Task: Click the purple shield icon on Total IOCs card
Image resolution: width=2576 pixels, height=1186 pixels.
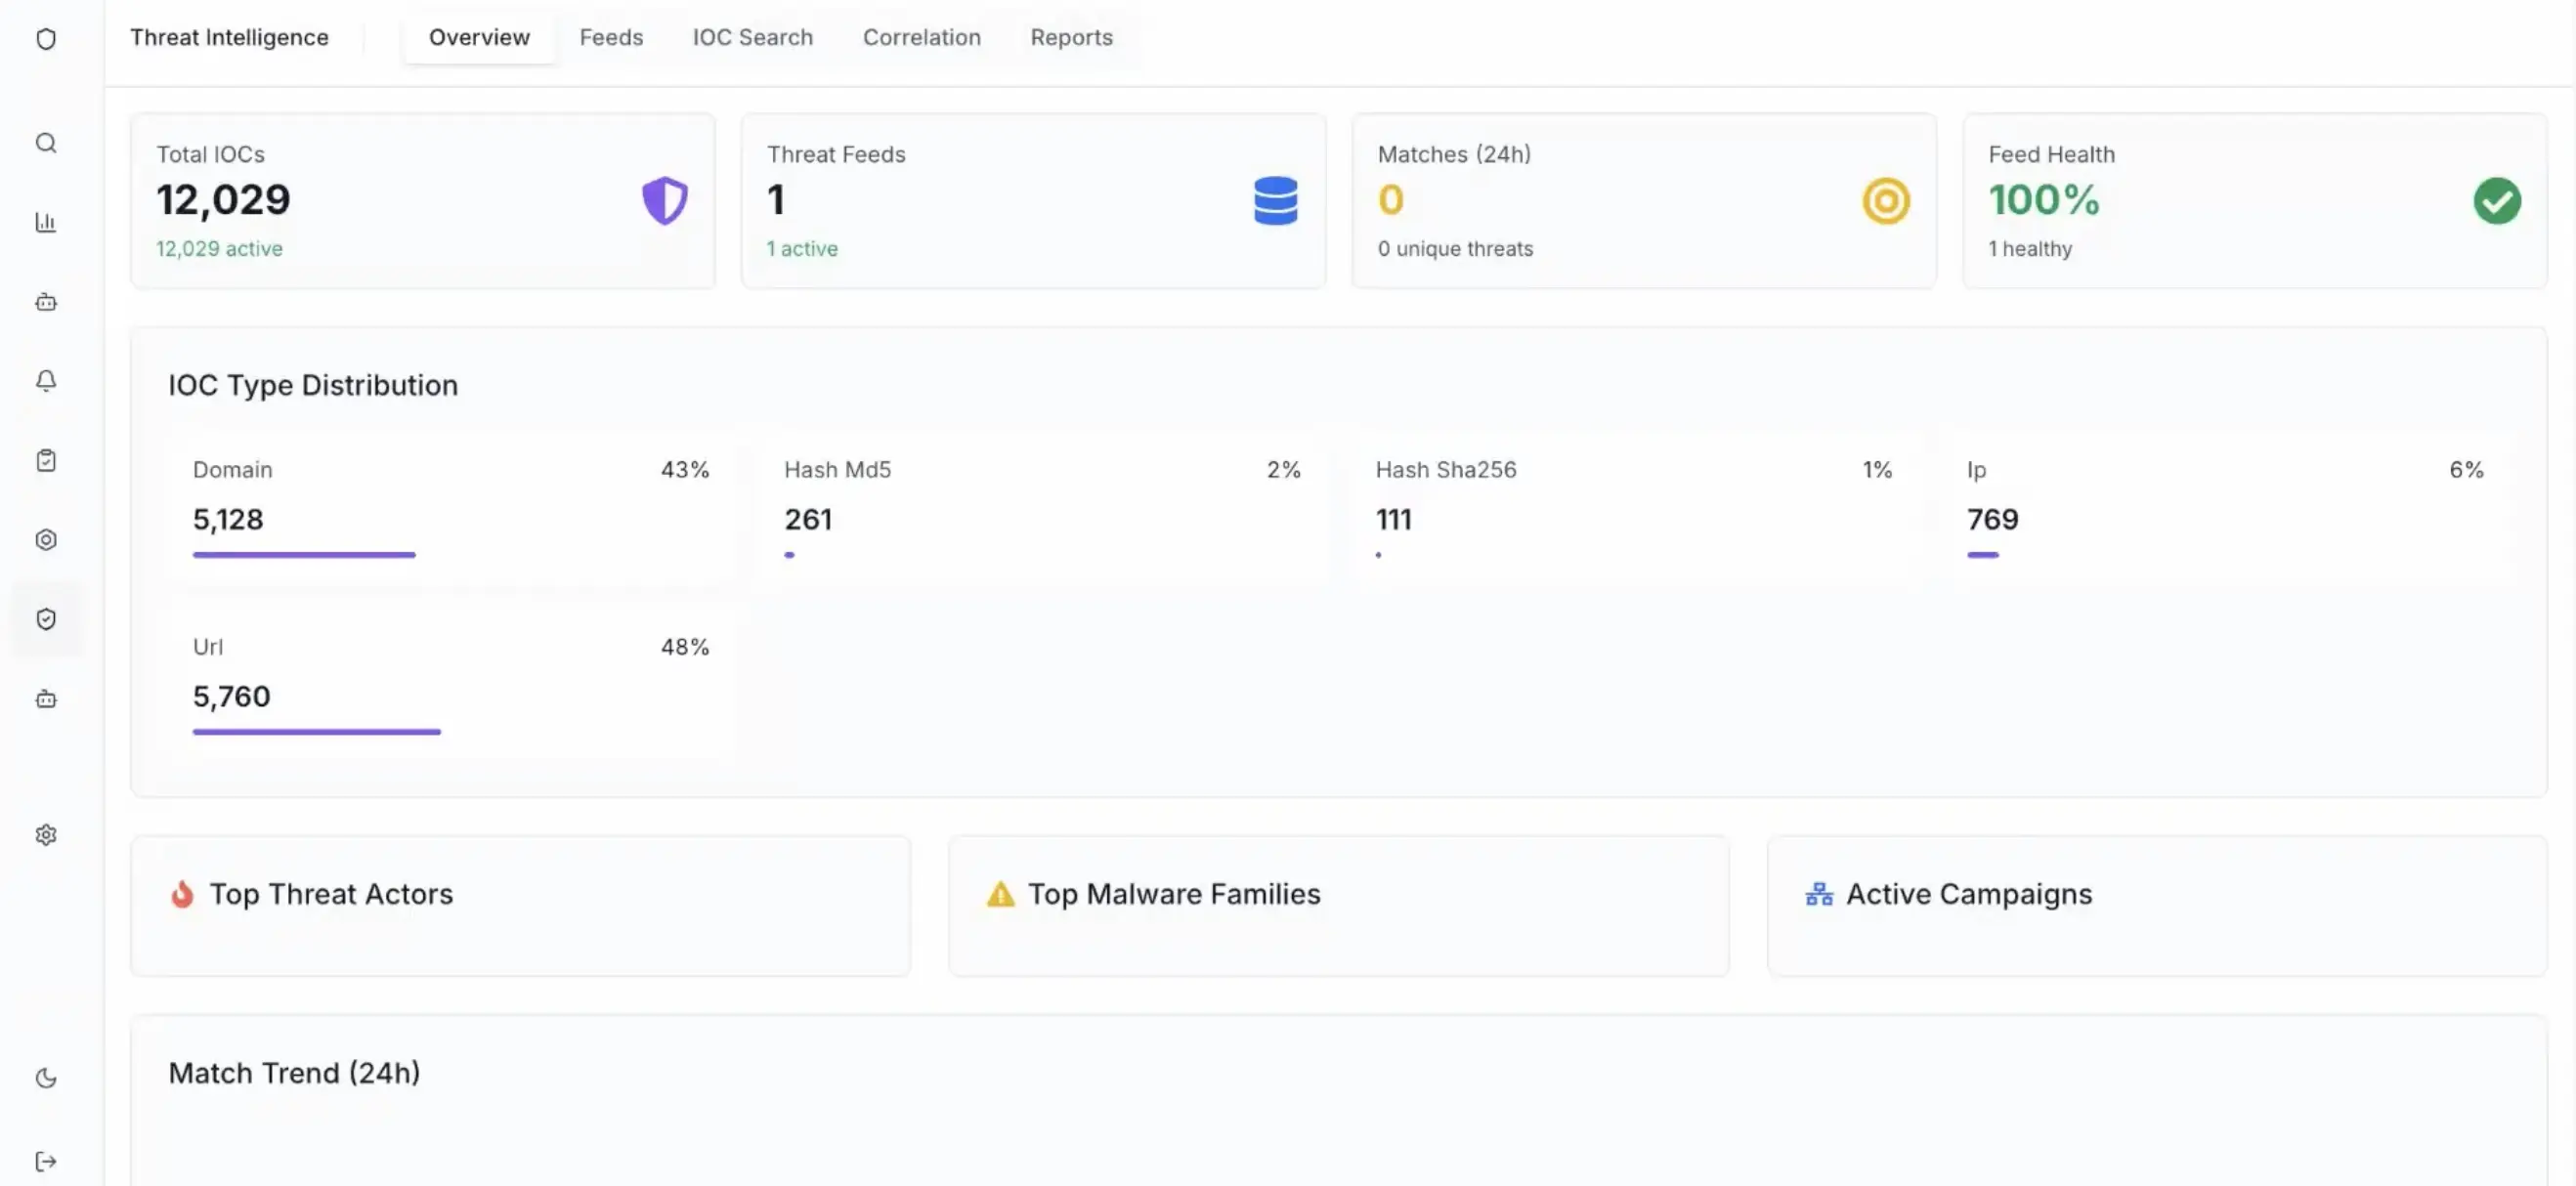Action: tap(663, 200)
